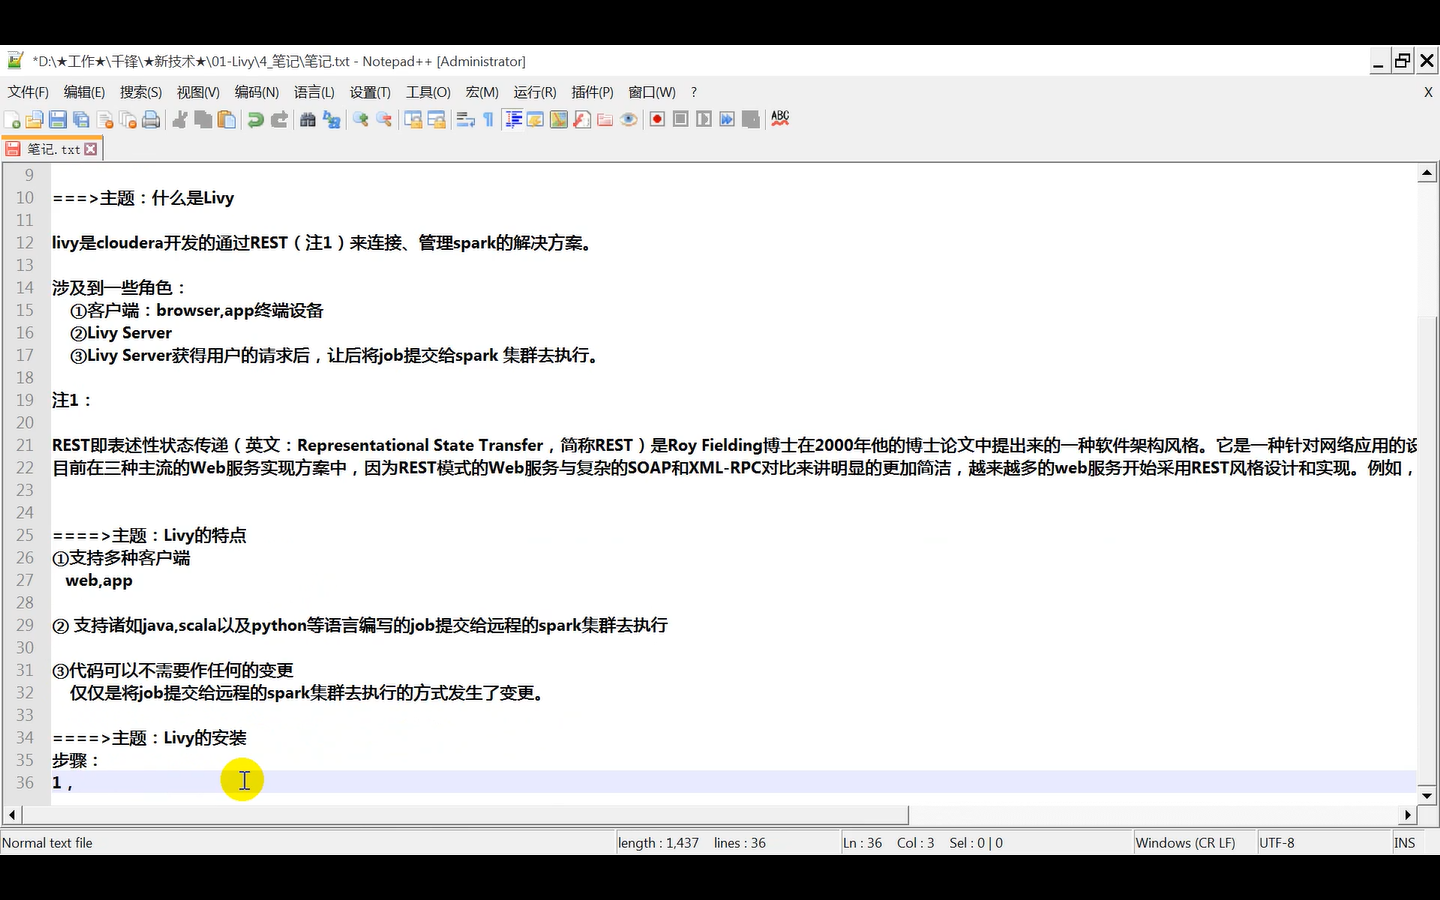Viewport: 1440px width, 900px height.
Task: Open the 宏(M) menu
Action: coord(482,92)
